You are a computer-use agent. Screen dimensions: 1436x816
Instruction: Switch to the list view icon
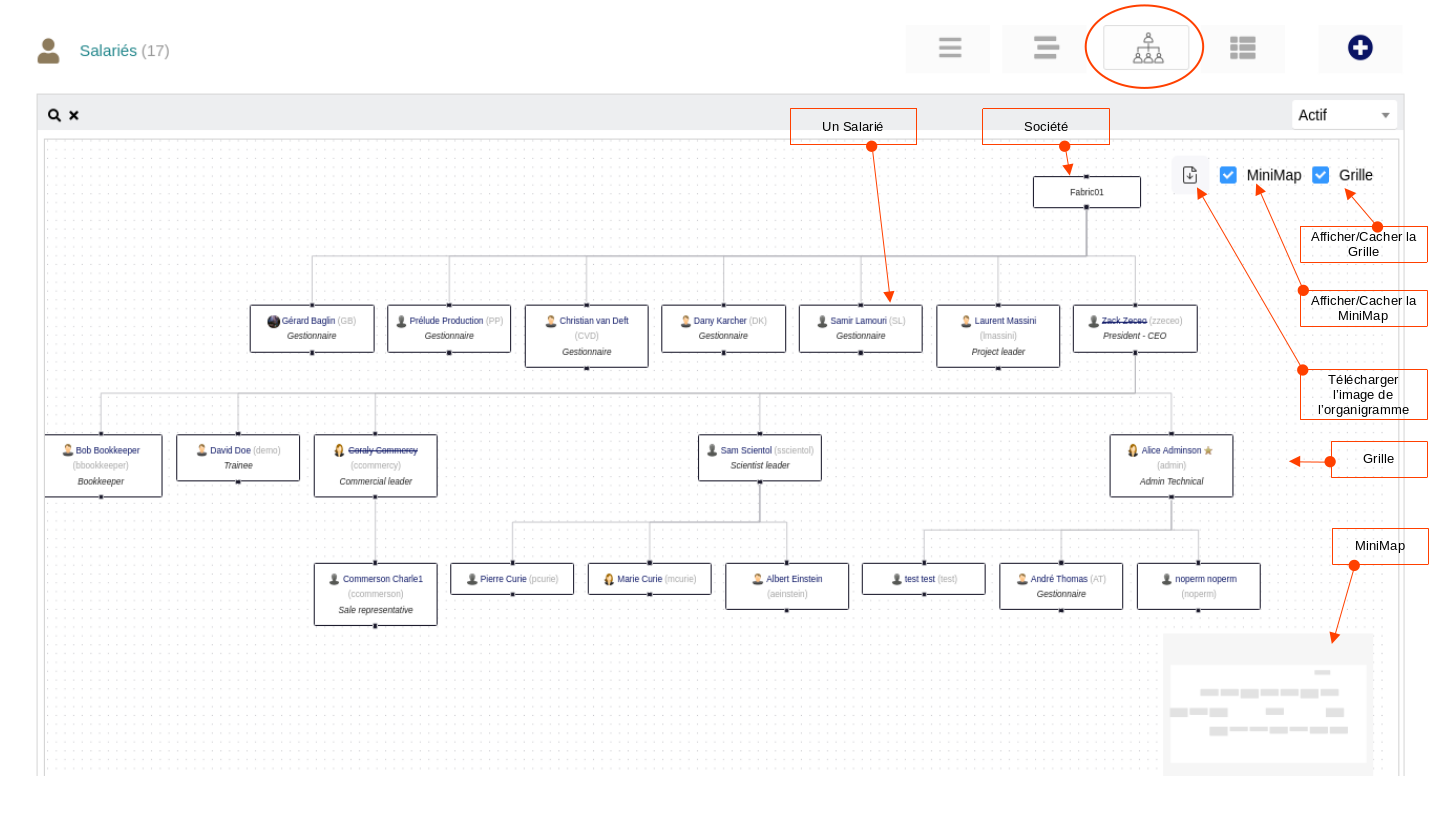[x=949, y=48]
